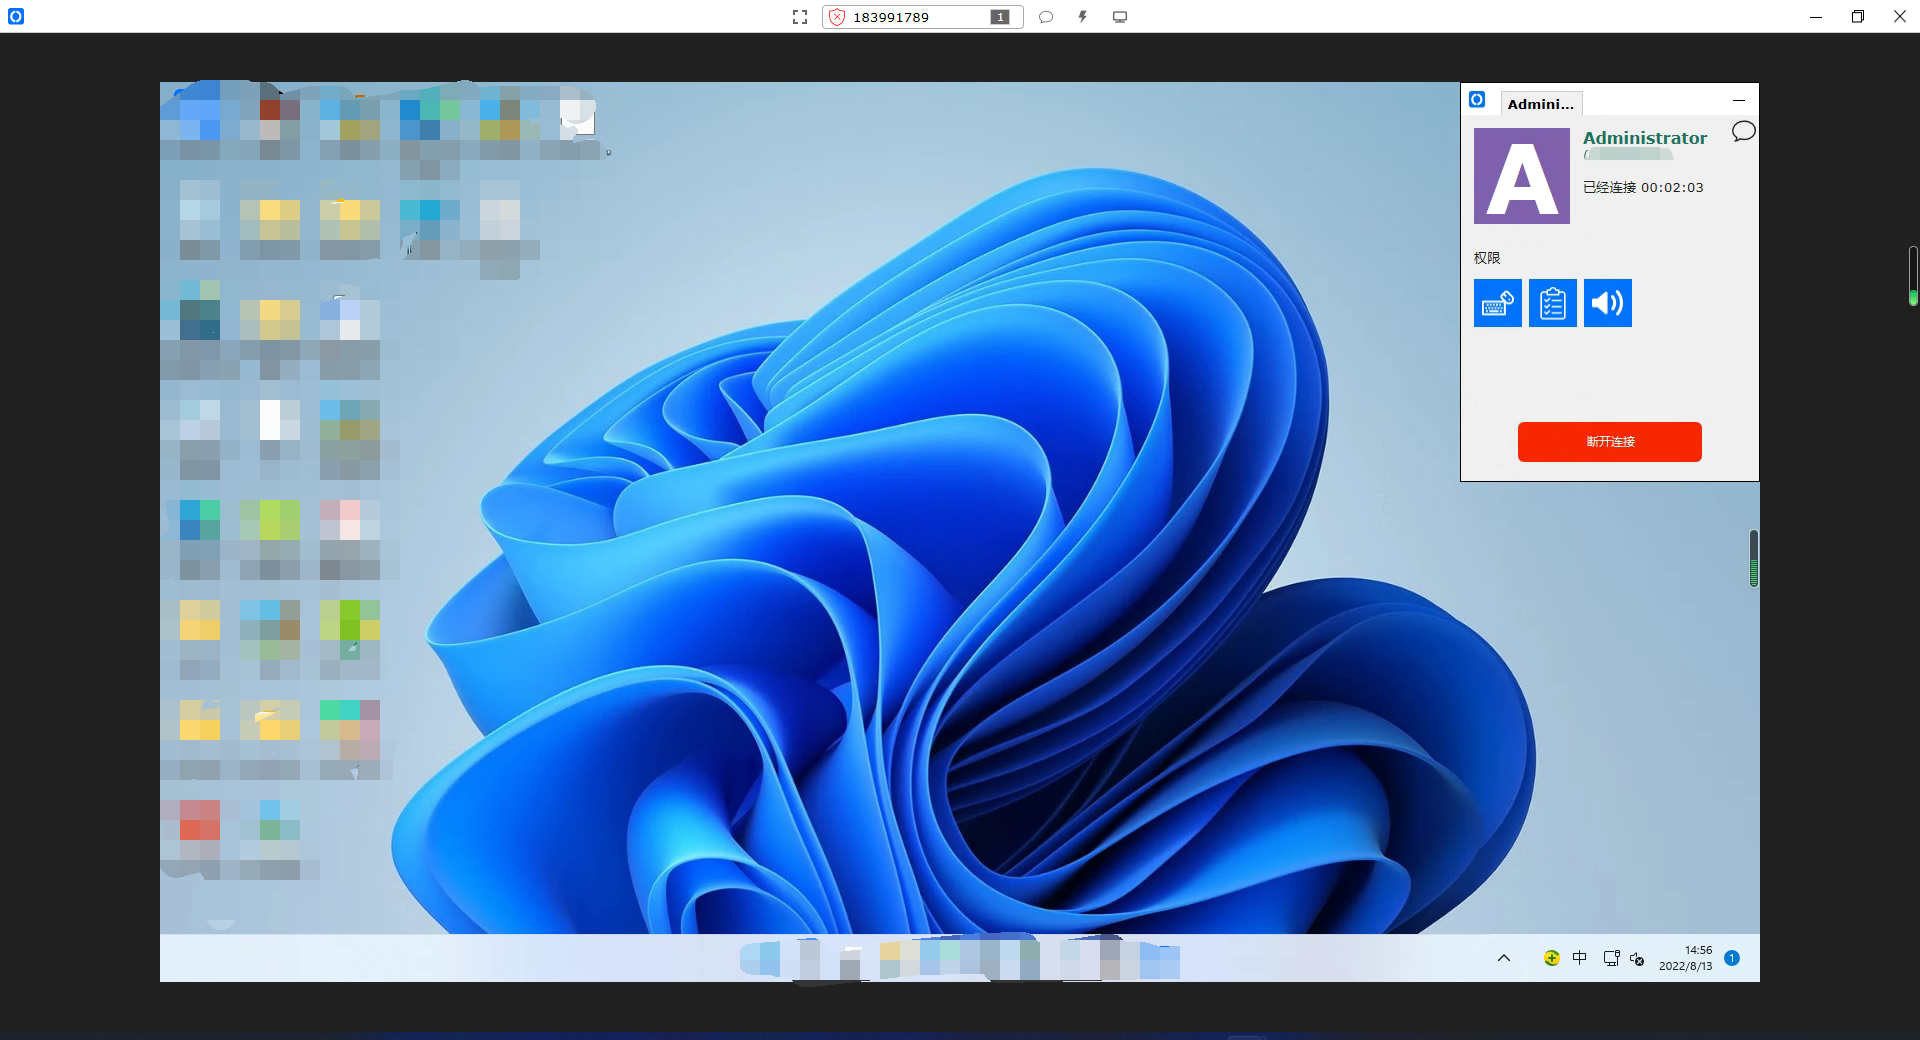The image size is (1920, 1040).
Task: Open remote network status tray icon
Action: pos(1610,958)
